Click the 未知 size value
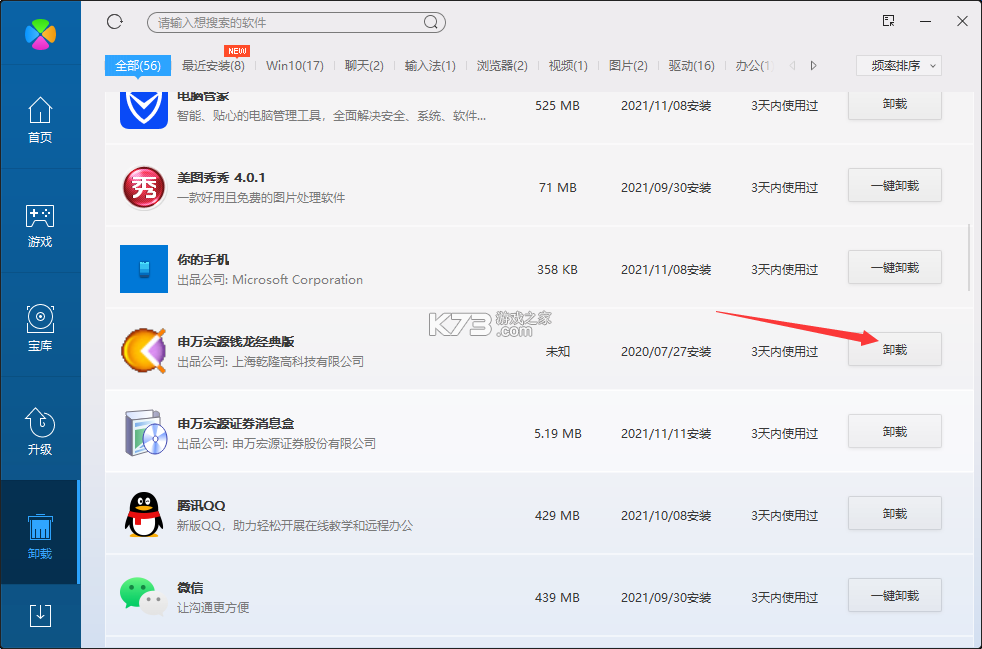 557,351
